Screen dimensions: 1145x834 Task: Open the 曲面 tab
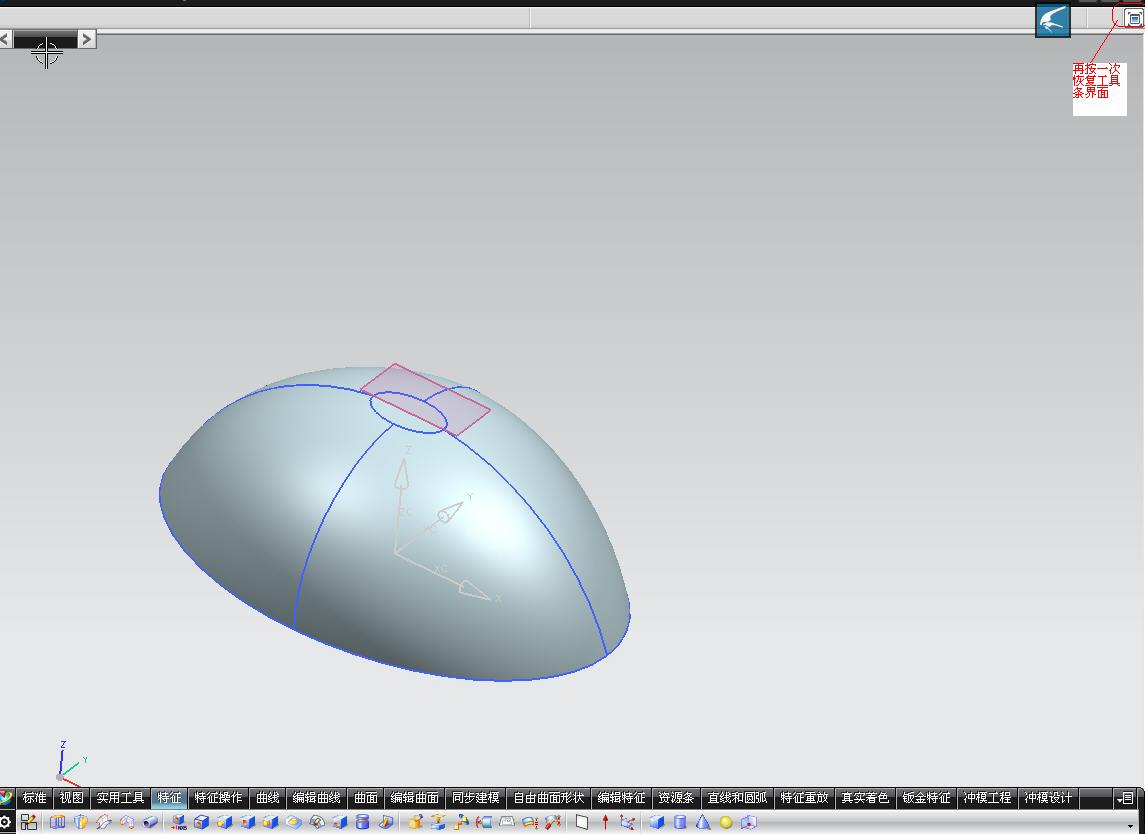point(365,797)
